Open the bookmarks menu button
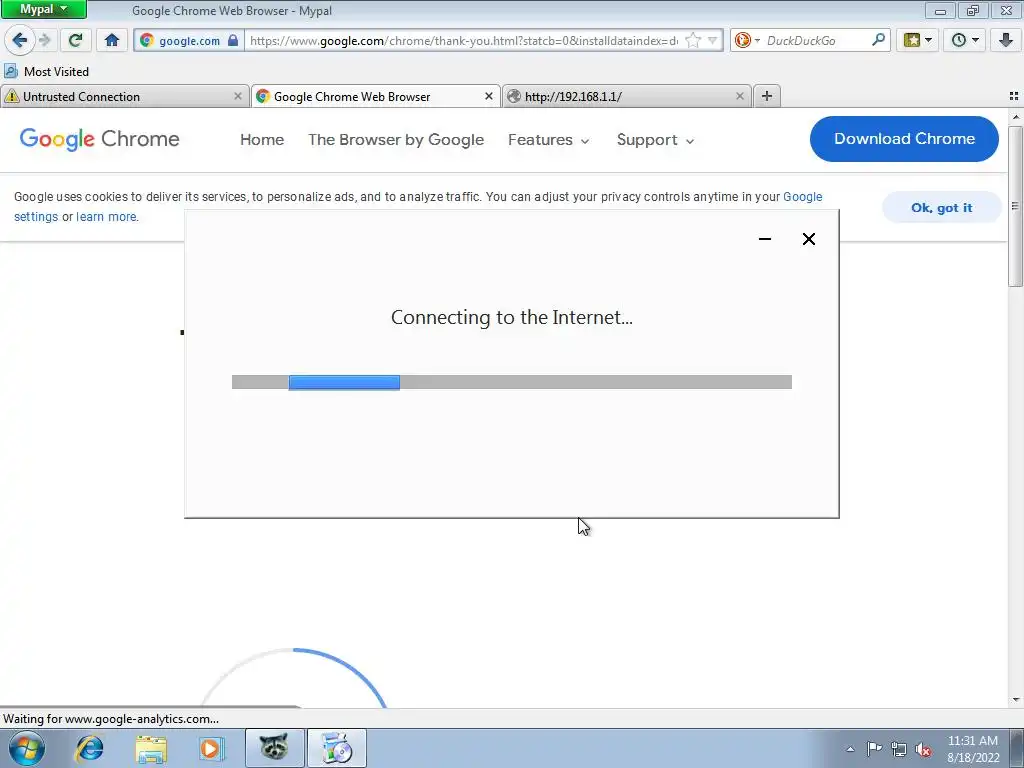Screen dimensions: 1024x768 (918, 40)
